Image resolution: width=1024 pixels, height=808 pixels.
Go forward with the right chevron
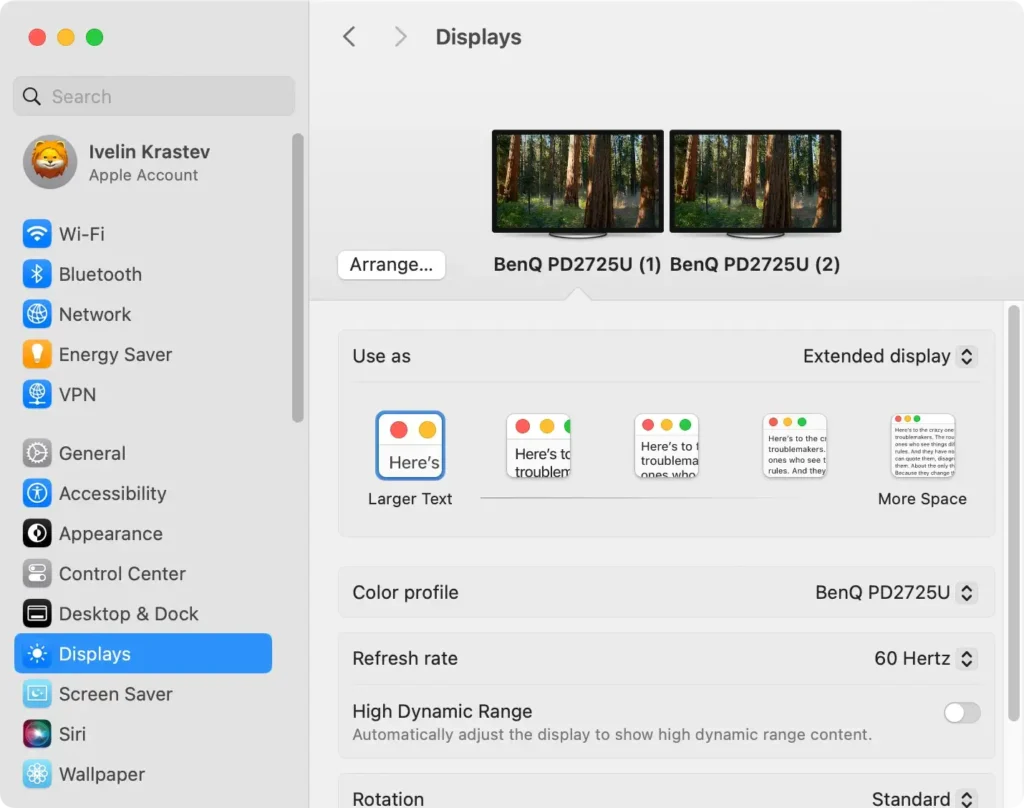(400, 37)
